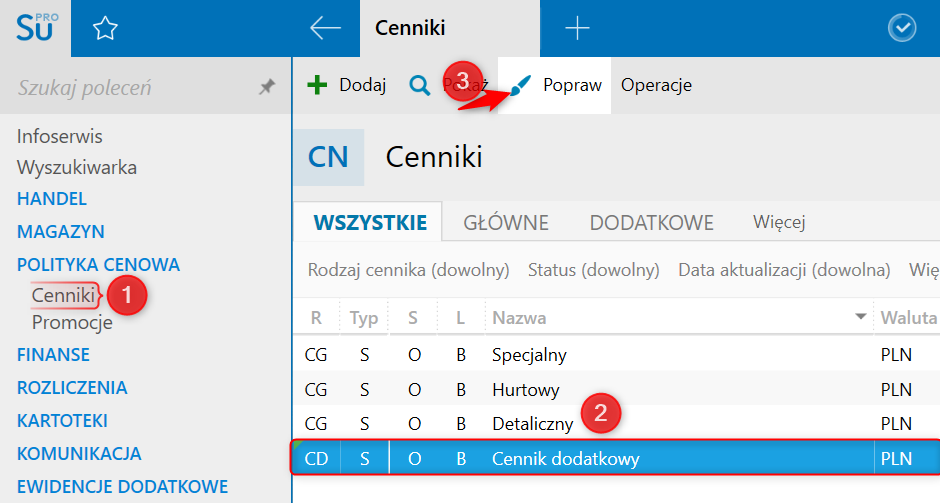Open the Operacje menu
The width and height of the screenshot is (940, 503).
tap(656, 85)
